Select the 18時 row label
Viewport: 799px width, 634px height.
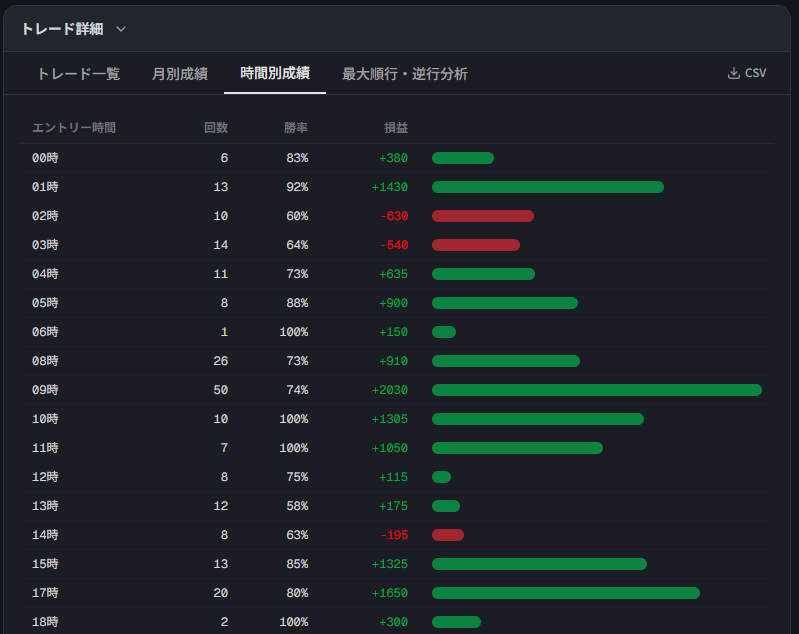(x=45, y=623)
